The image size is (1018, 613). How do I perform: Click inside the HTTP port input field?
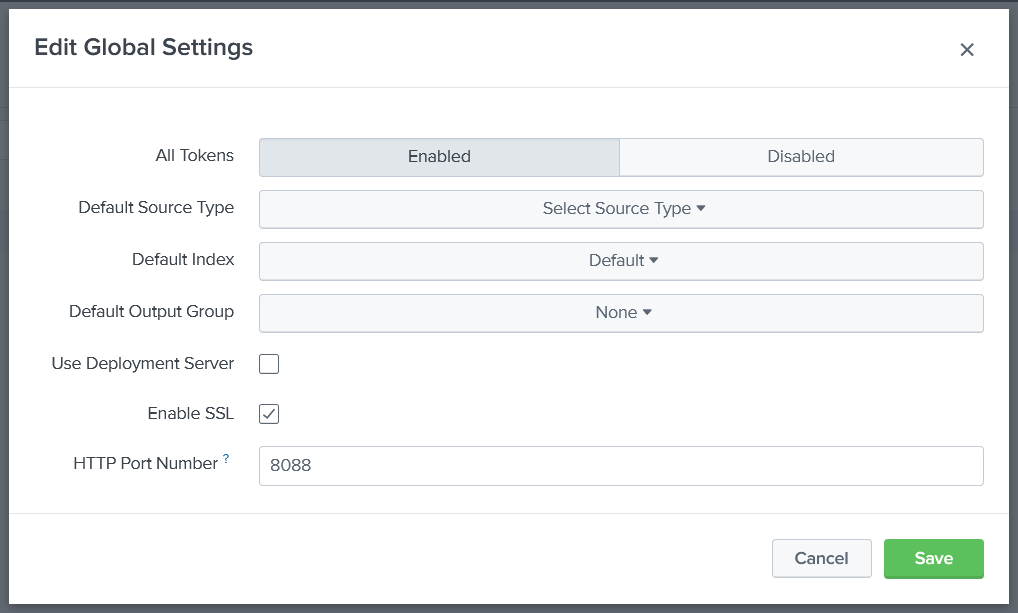[620, 465]
